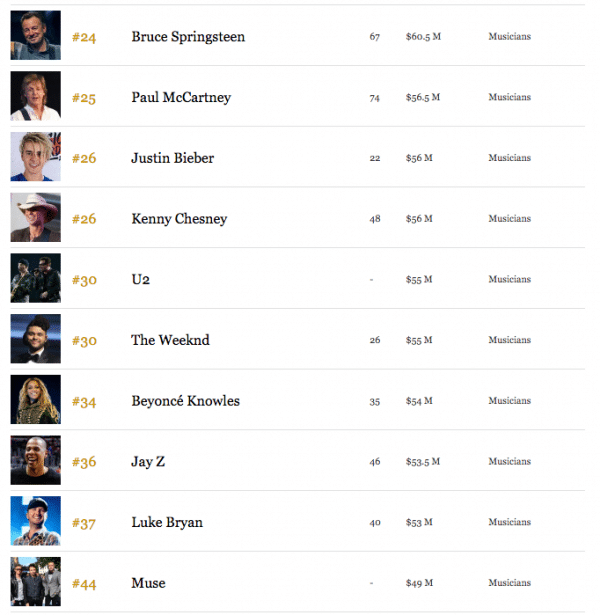Image resolution: width=600 pixels, height=615 pixels.
Task: Click the Muse name link
Action: [148, 583]
